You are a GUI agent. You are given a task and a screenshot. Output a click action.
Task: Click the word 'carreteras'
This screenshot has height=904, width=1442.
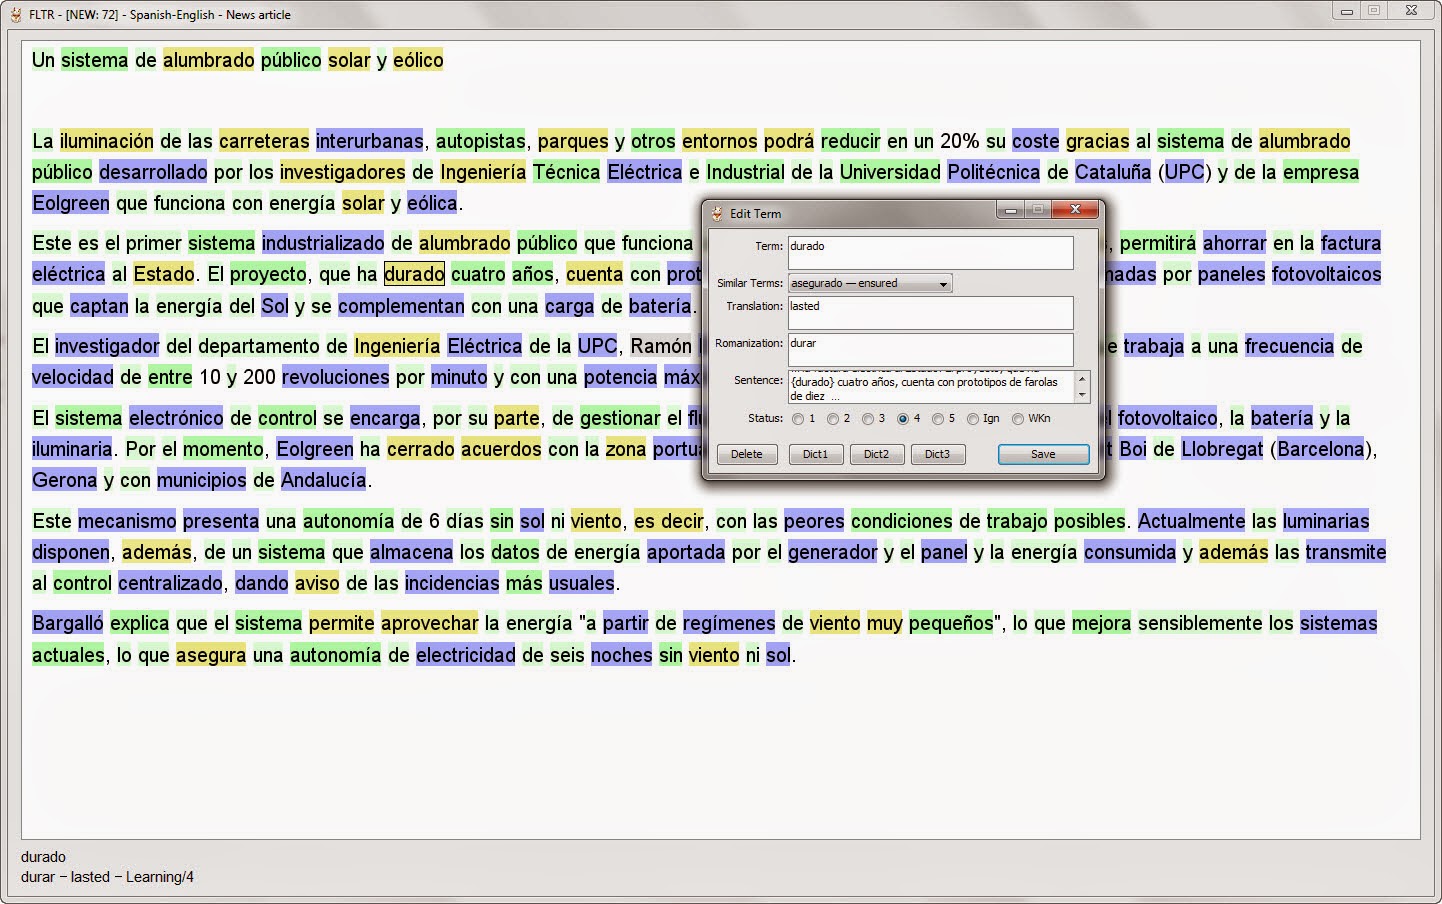(x=264, y=141)
